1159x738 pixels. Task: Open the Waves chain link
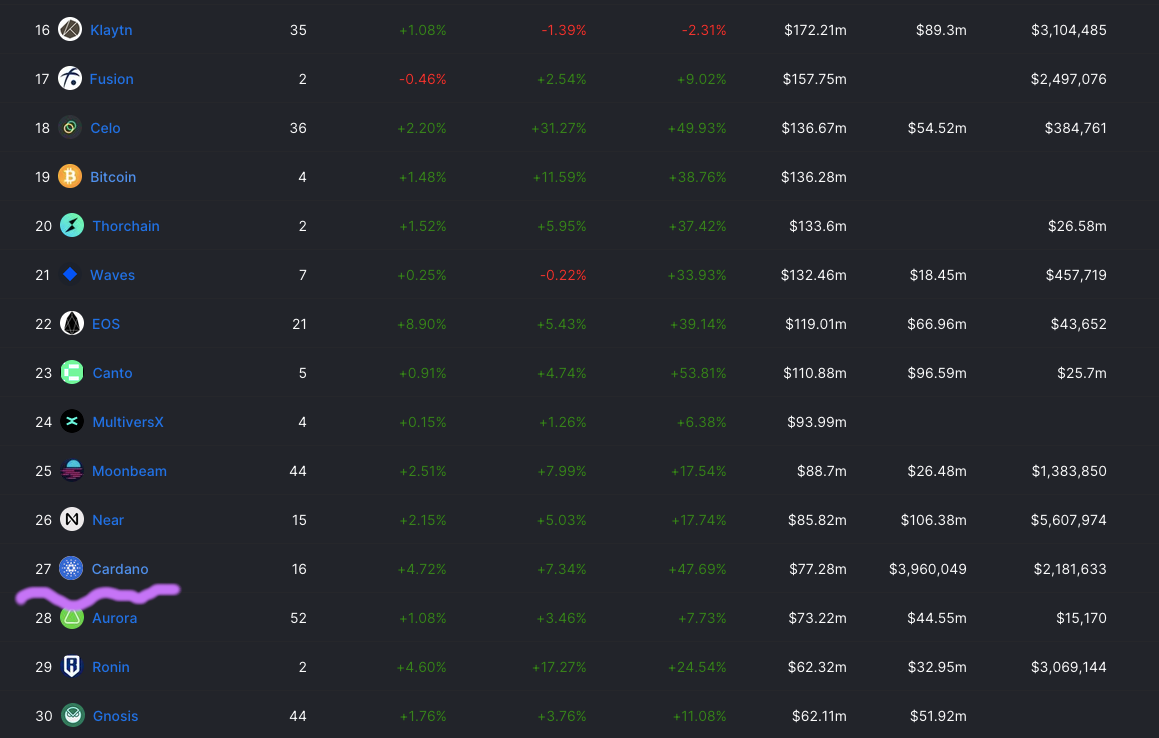click(x=112, y=275)
